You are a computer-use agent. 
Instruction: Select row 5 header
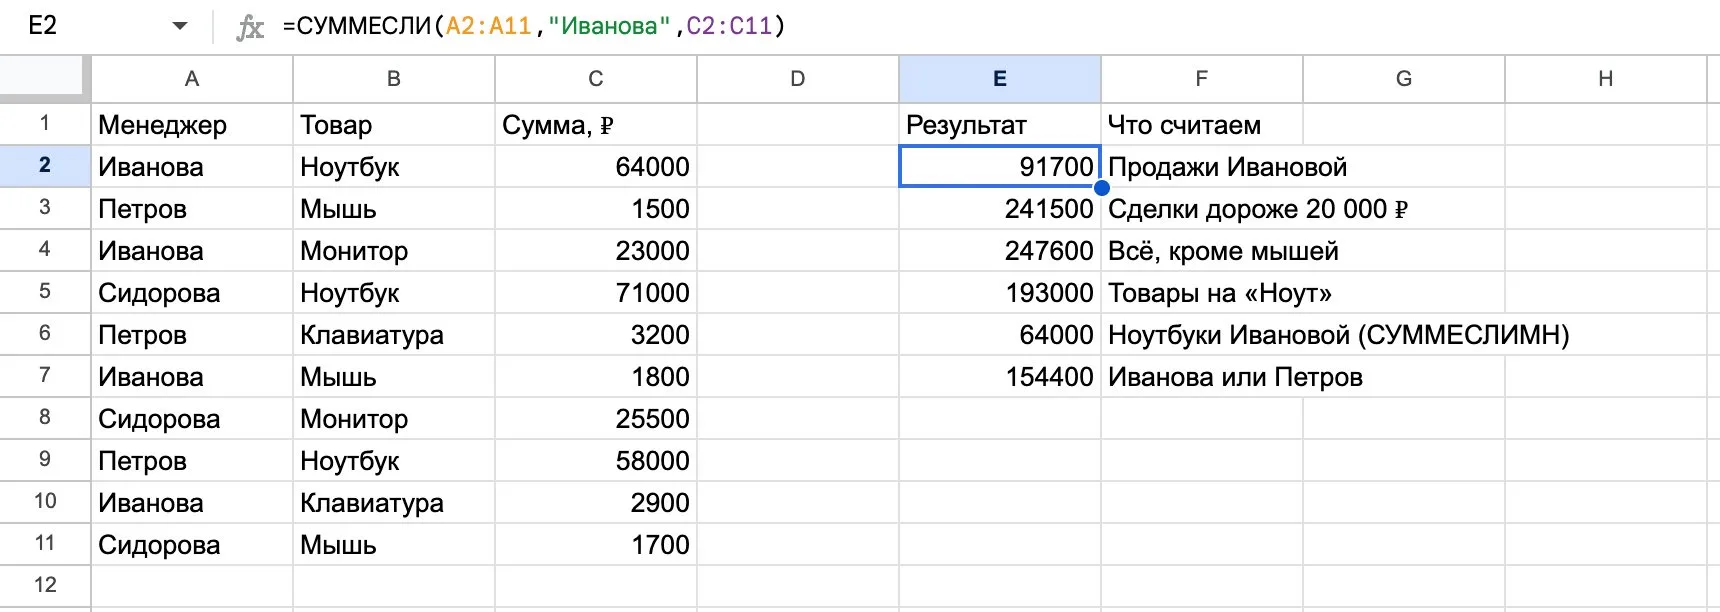[45, 292]
